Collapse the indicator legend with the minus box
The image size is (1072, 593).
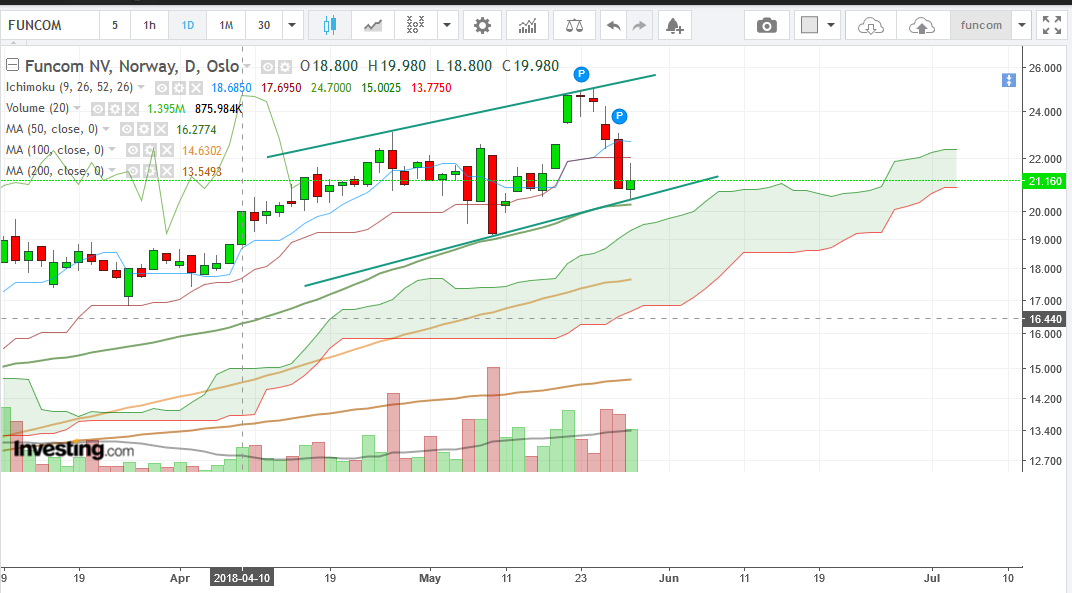click(12, 65)
